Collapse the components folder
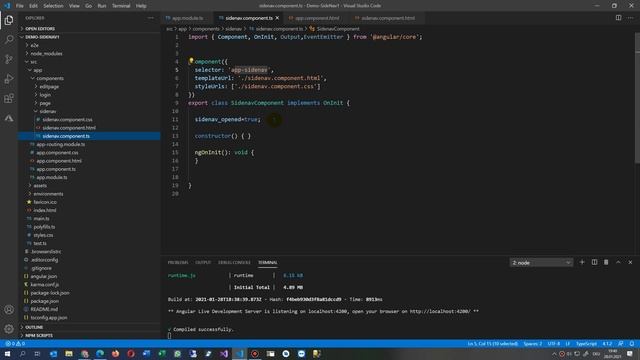Screen dimensions: 640x360 [50, 78]
